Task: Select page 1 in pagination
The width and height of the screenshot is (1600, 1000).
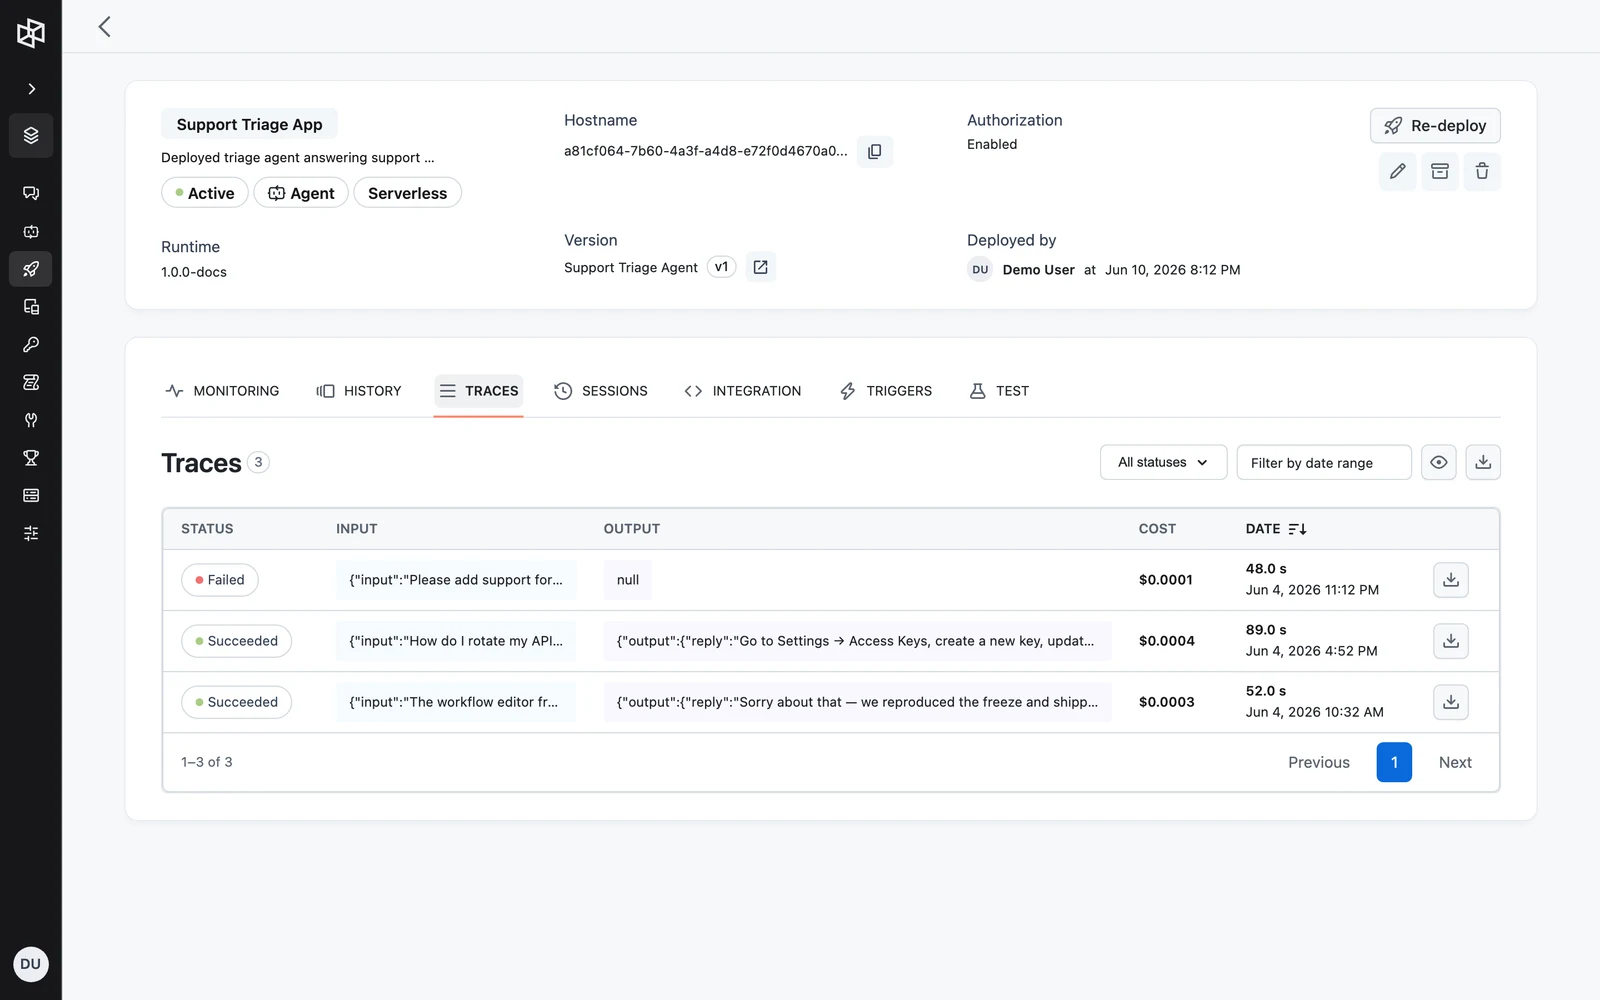Action: tap(1394, 762)
